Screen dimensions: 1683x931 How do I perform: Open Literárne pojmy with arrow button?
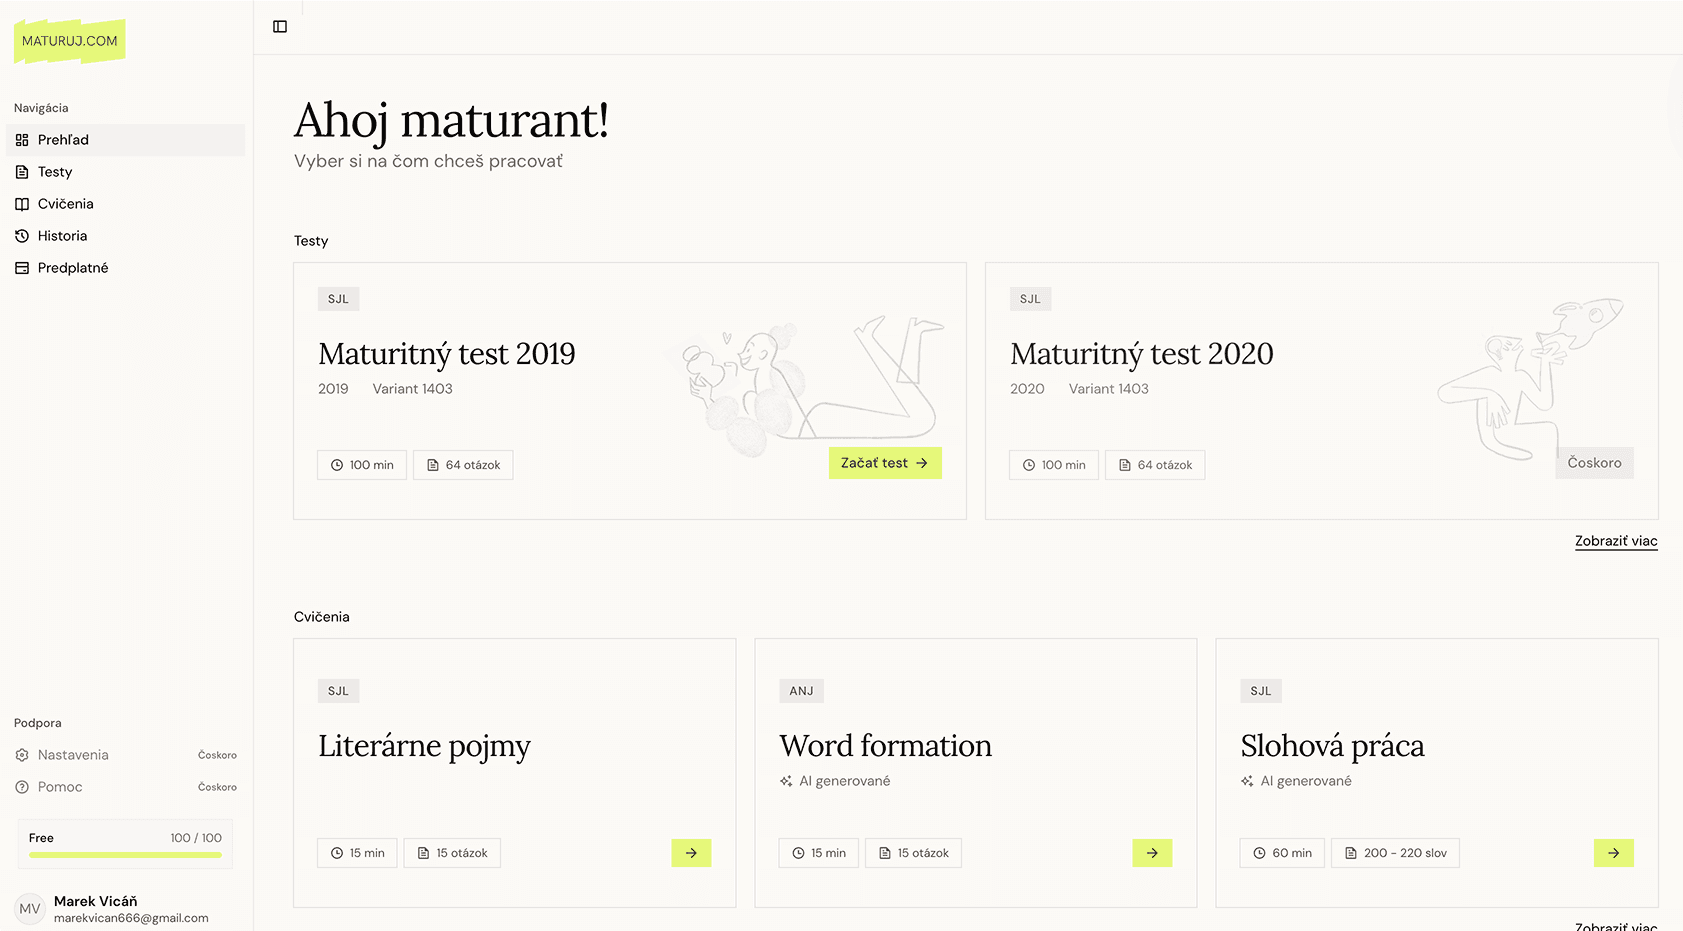691,853
